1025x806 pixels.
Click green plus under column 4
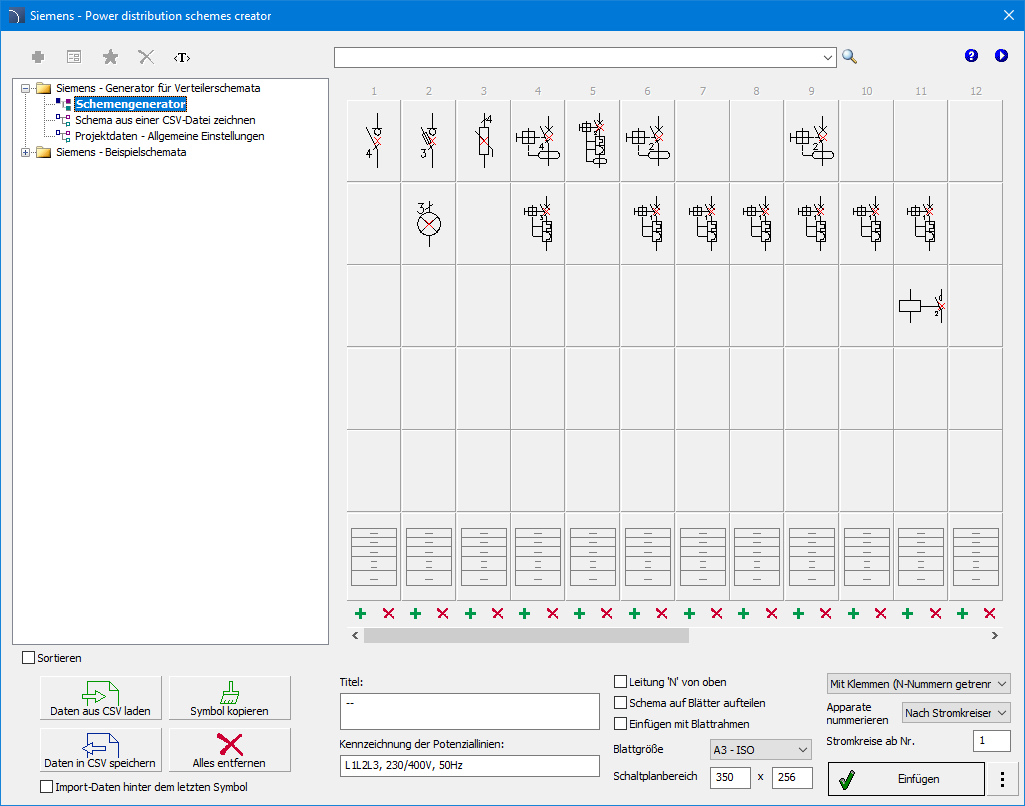coord(524,613)
